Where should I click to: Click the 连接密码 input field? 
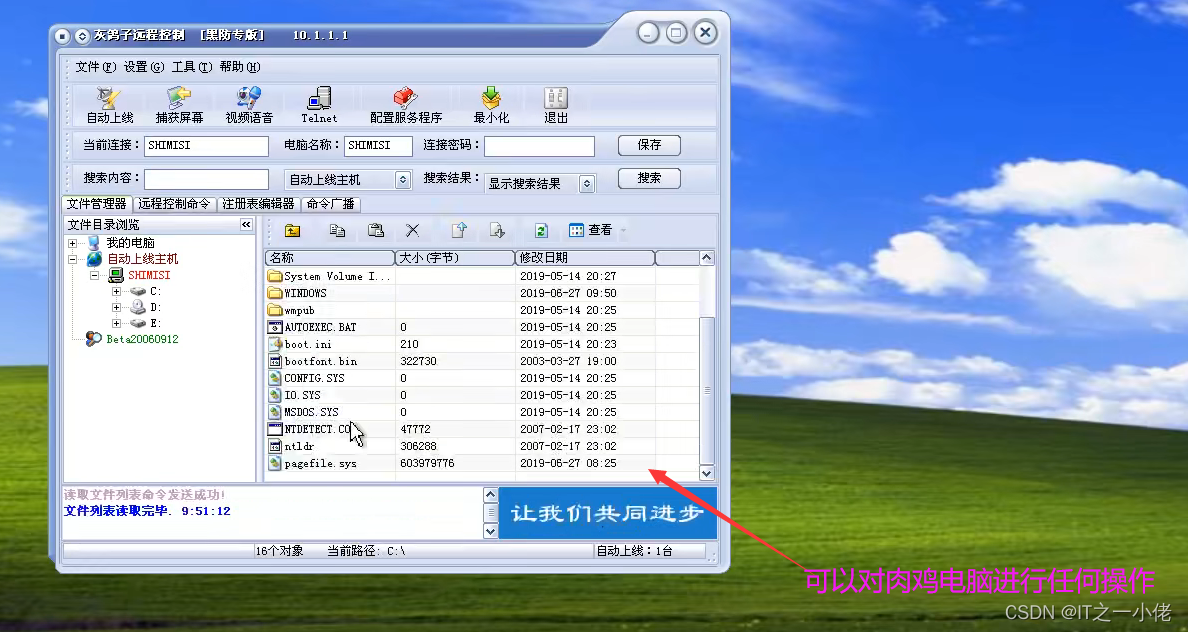pyautogui.click(x=539, y=145)
